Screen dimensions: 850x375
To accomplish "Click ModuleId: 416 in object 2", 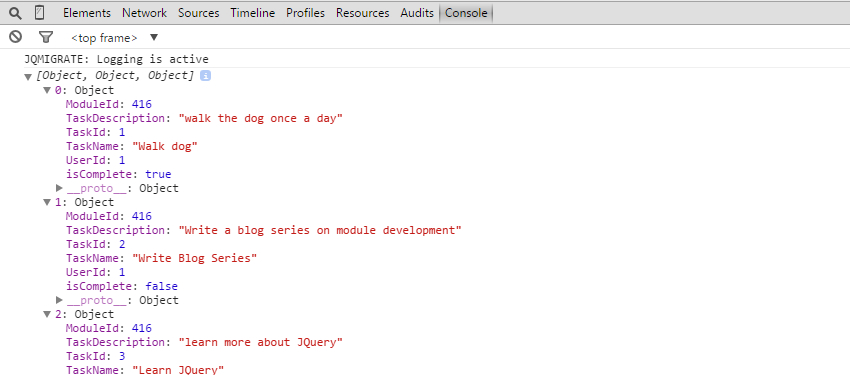I will tap(109, 328).
